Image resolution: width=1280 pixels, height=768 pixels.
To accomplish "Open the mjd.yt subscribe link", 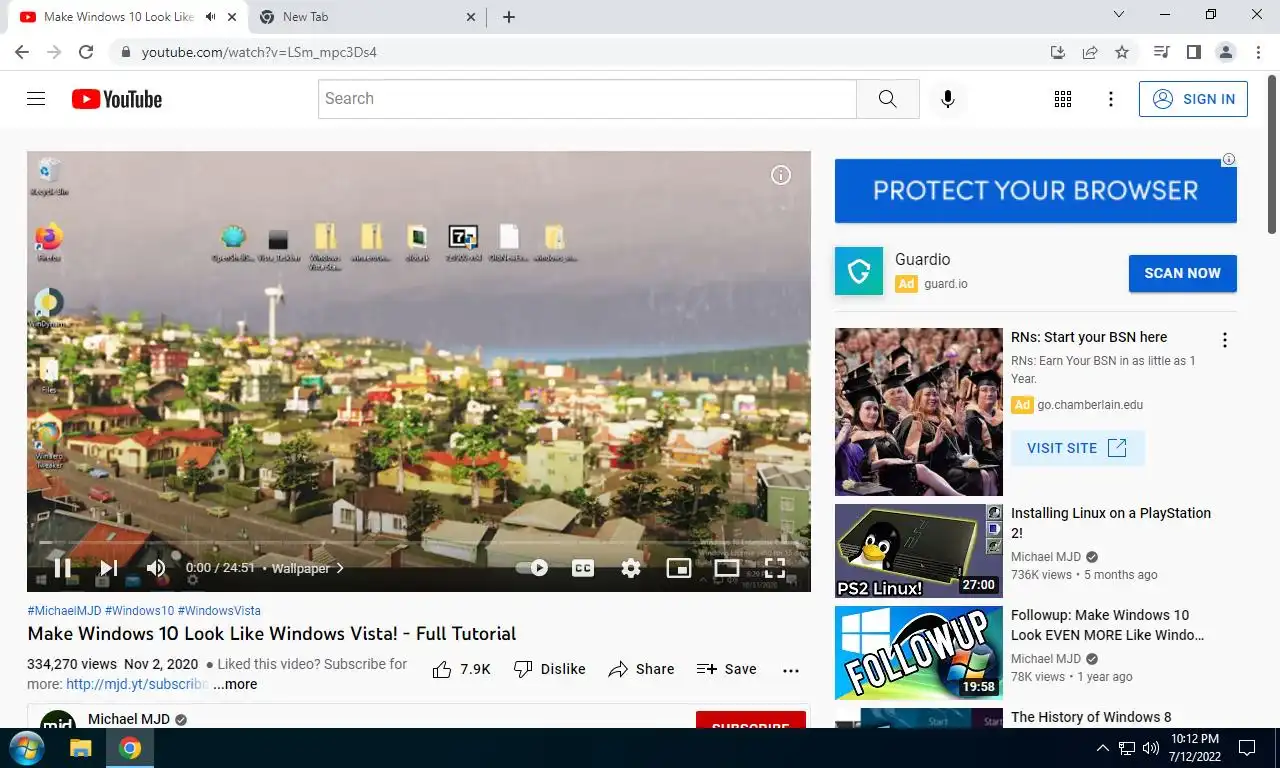I will [137, 684].
